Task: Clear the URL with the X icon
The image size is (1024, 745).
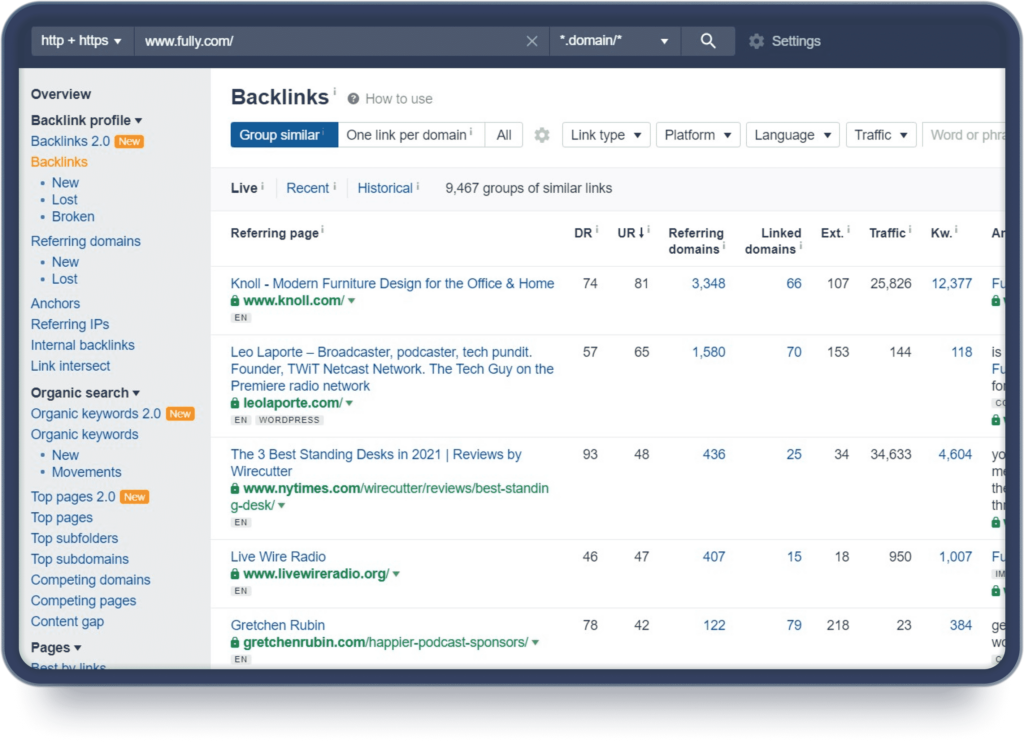Action: coord(532,41)
